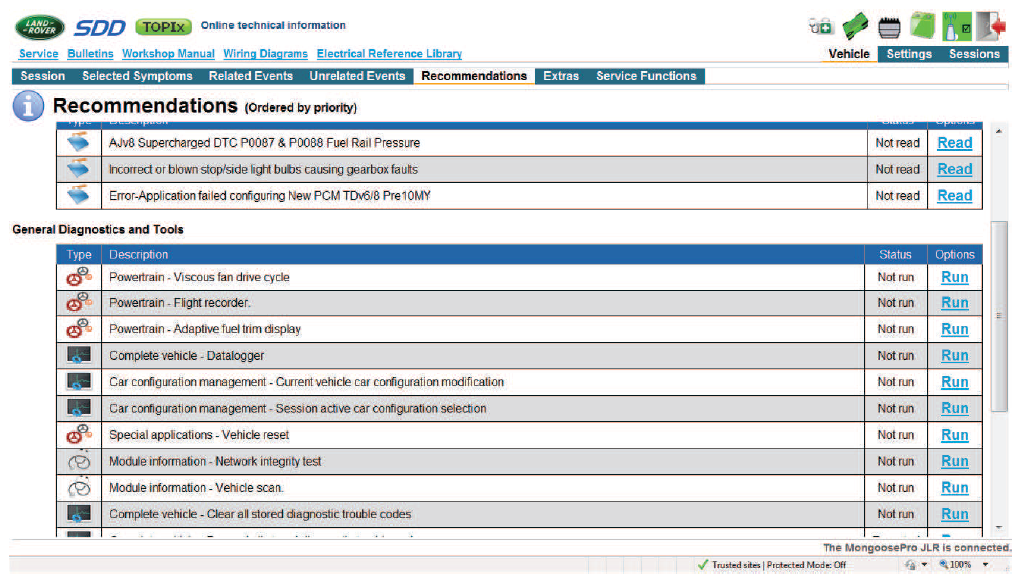Click the exit door icon
1021x583 pixels.
pos(990,27)
